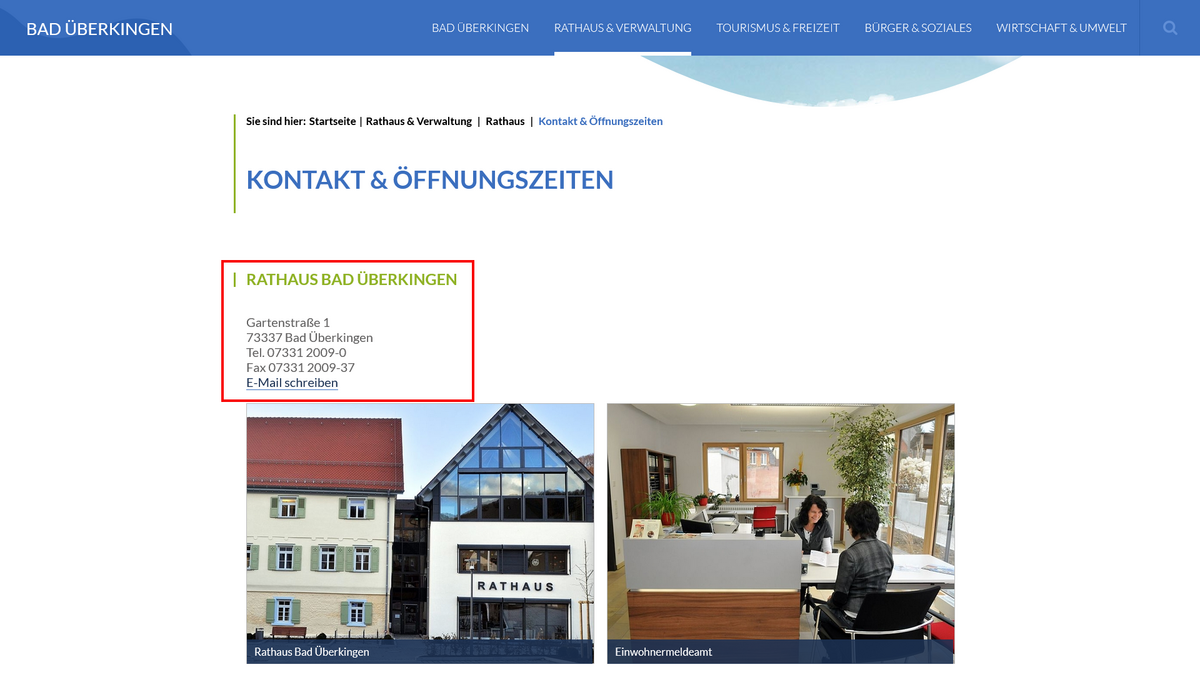
Task: Open the Wirtschaft & Umwelt menu
Action: click(x=1061, y=28)
